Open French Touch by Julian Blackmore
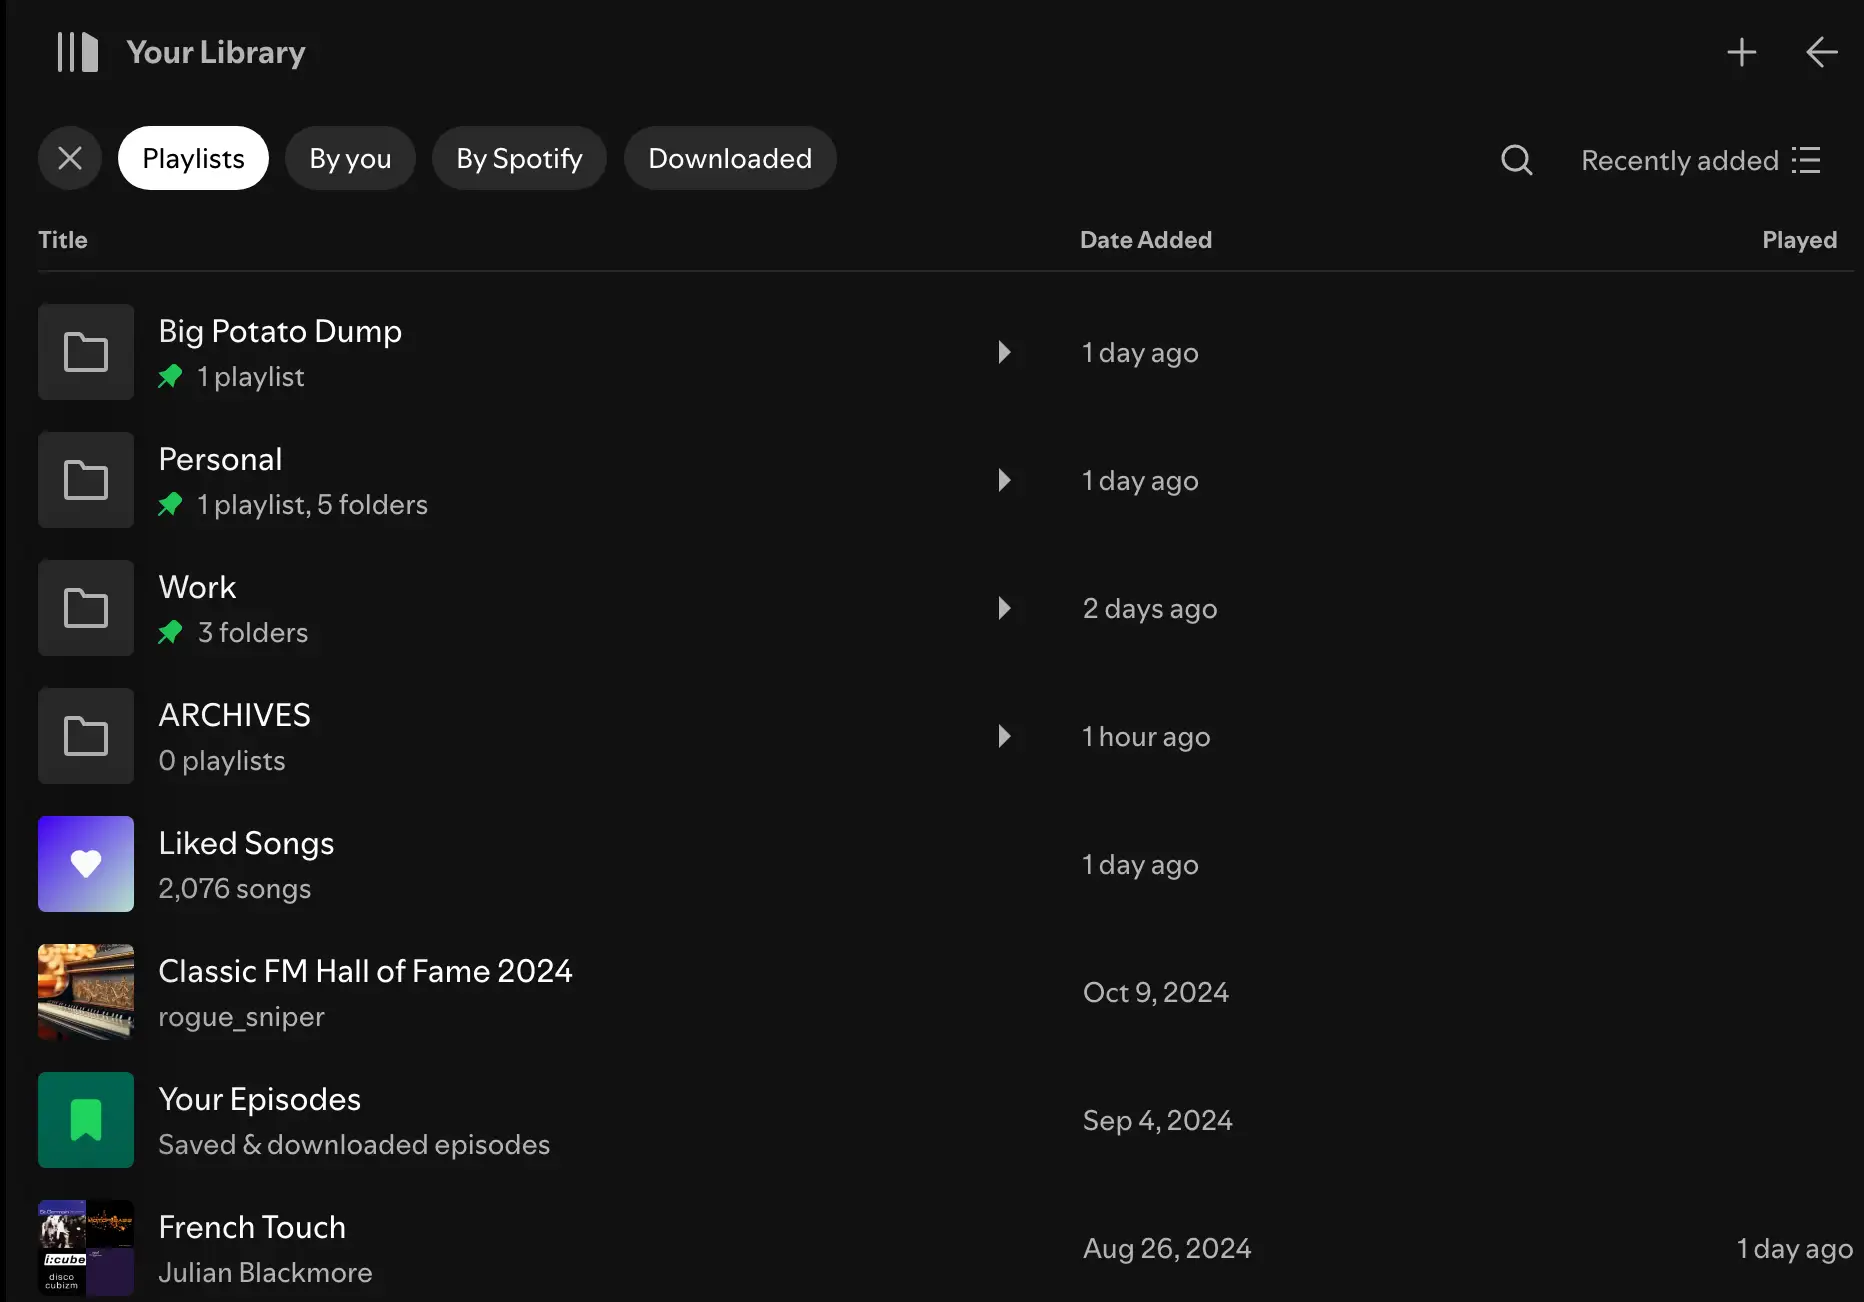The image size is (1864, 1302). (x=252, y=1248)
